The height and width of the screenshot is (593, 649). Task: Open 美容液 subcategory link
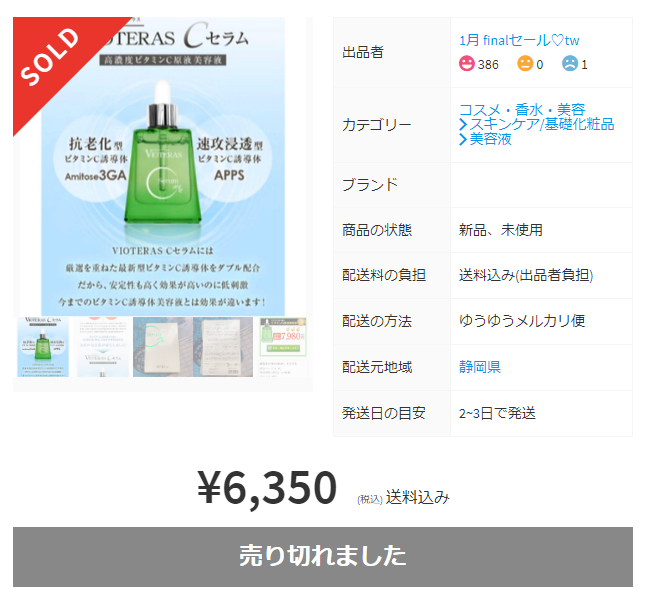click(490, 139)
